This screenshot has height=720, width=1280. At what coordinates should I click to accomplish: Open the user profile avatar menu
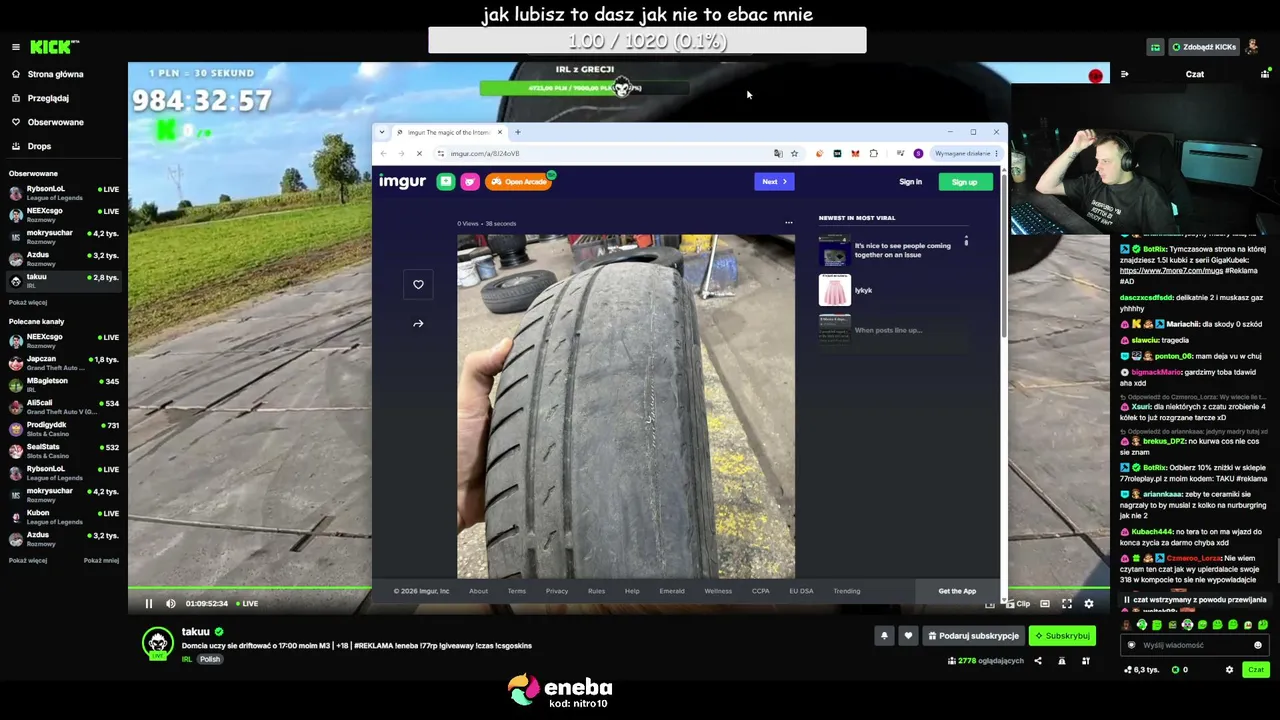pyautogui.click(x=1252, y=47)
